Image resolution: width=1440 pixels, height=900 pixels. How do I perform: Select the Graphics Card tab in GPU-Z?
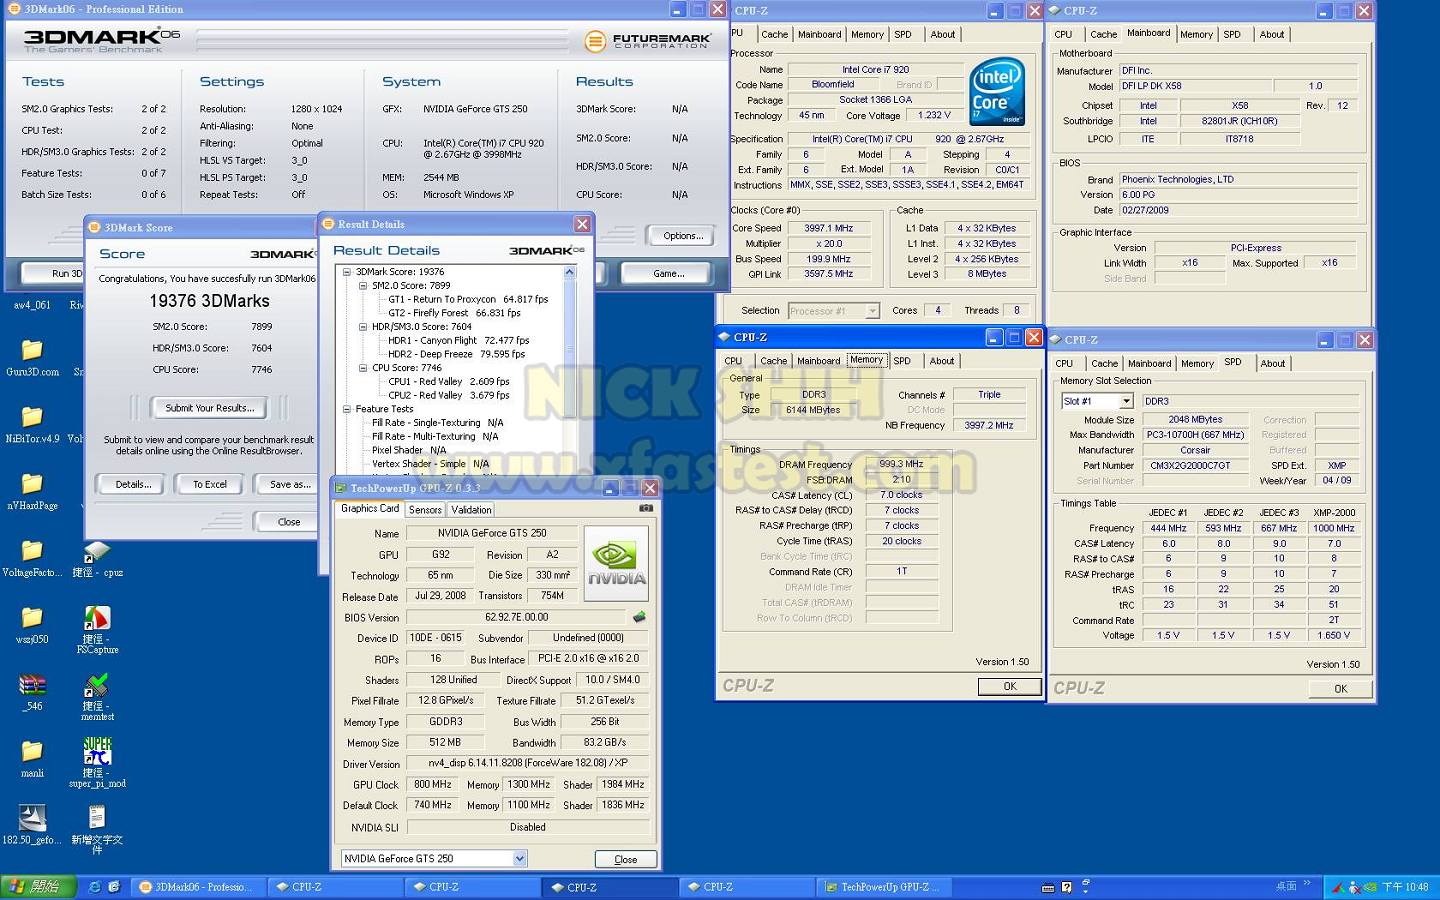coord(370,508)
